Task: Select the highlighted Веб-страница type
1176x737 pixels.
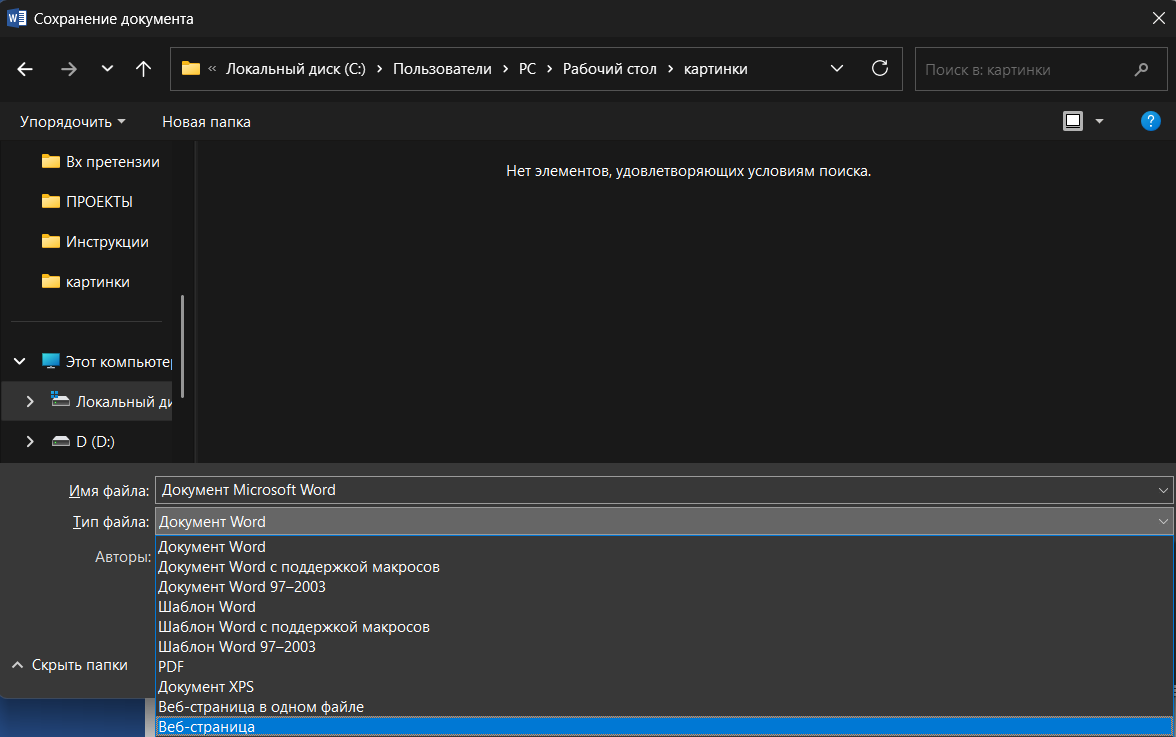Action: (664, 727)
